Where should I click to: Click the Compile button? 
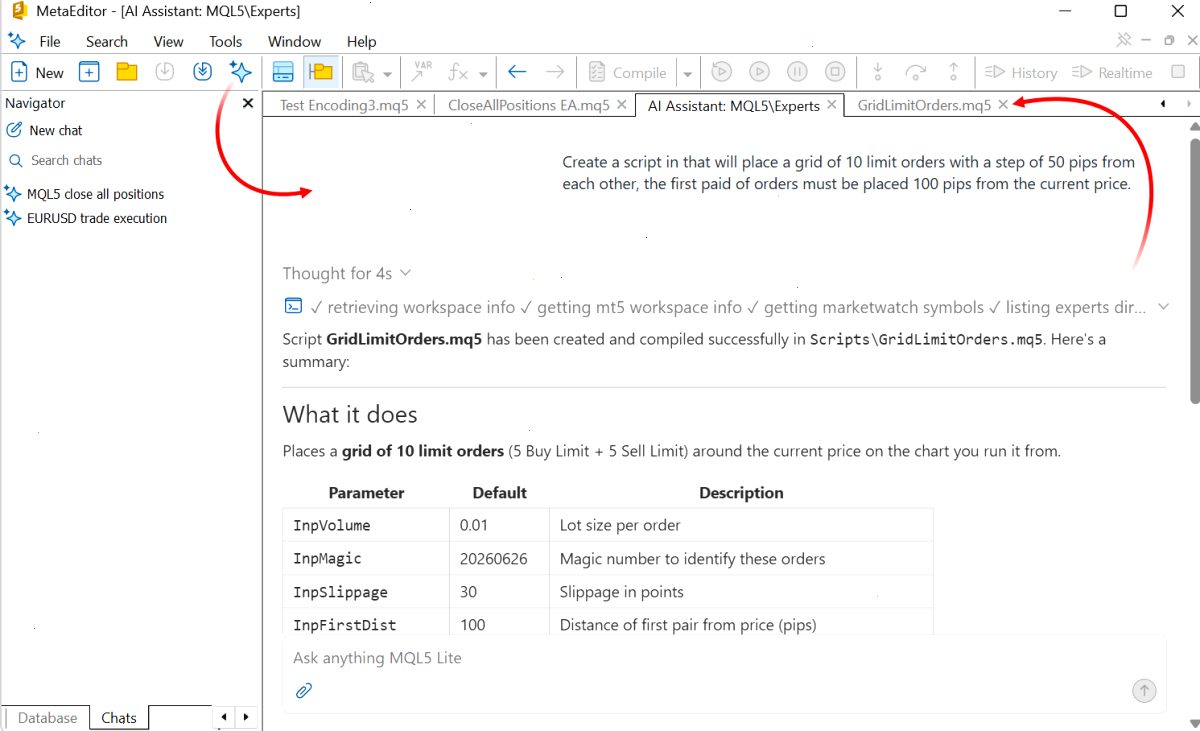(627, 72)
